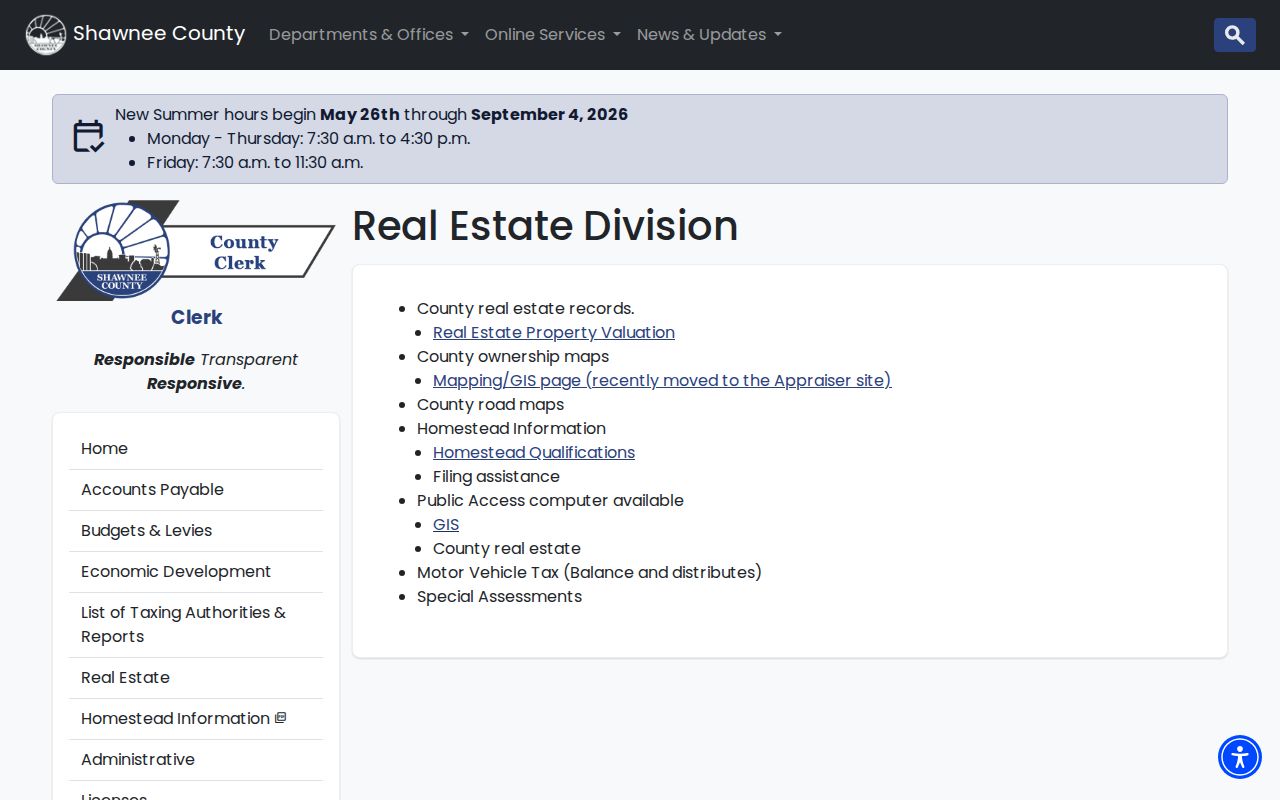This screenshot has width=1280, height=800.
Task: Open List of Taxing Authorities & Reports
Action: pyautogui.click(x=196, y=625)
